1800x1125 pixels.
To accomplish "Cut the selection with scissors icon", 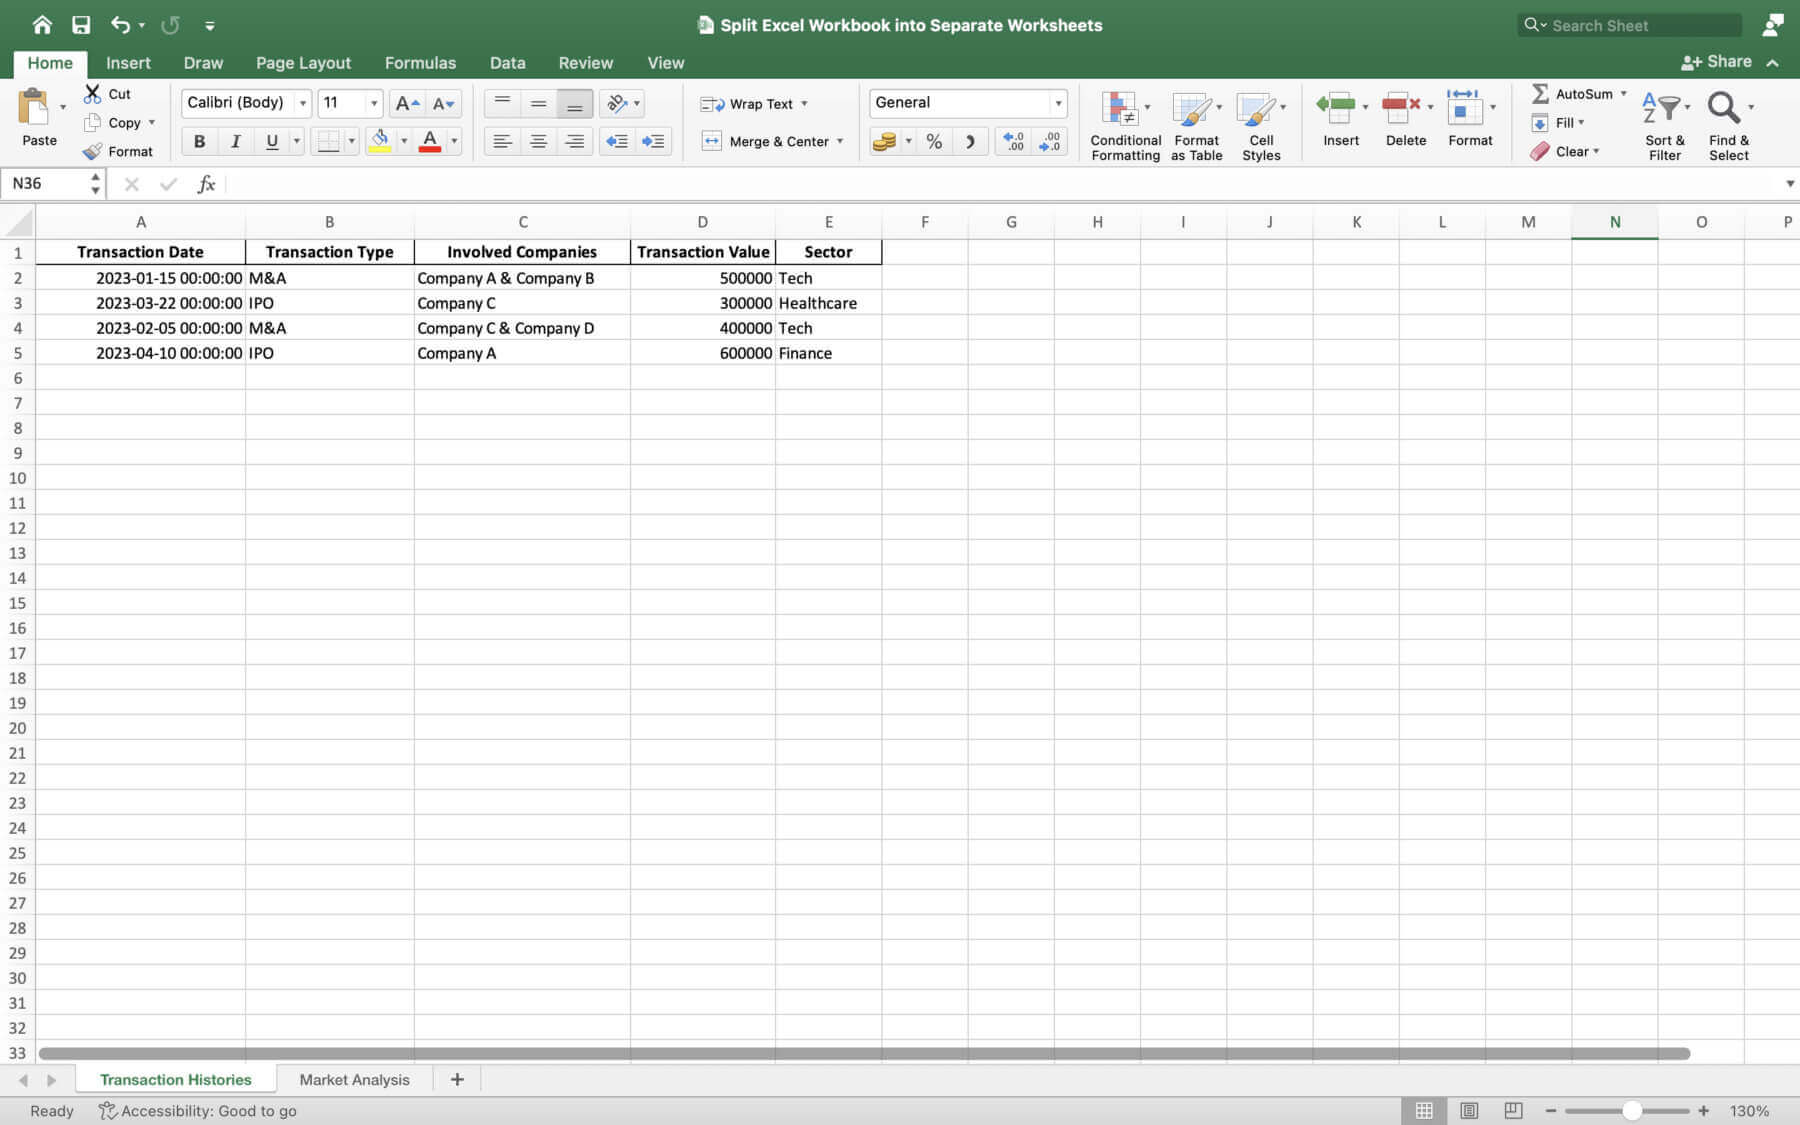I will click(92, 93).
